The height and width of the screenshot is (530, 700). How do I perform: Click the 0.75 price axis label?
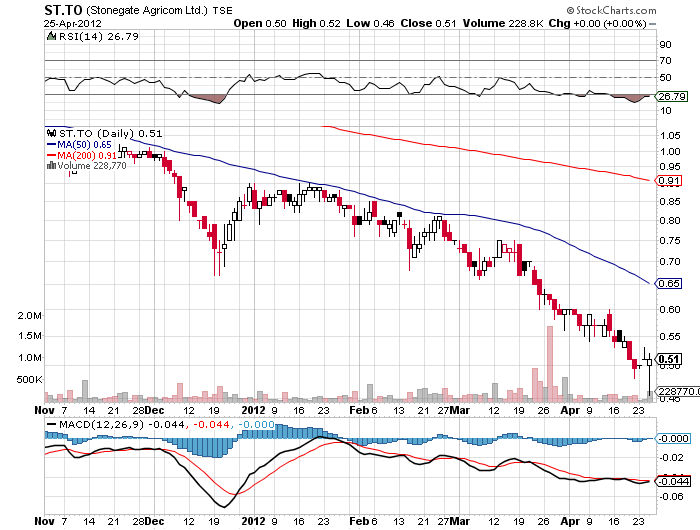[670, 240]
